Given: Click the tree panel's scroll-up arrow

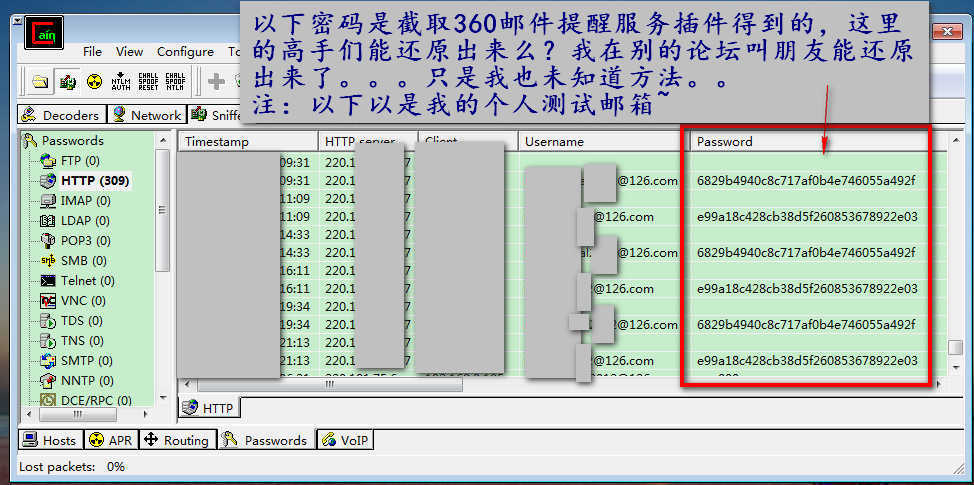Looking at the screenshot, I should click(x=163, y=140).
